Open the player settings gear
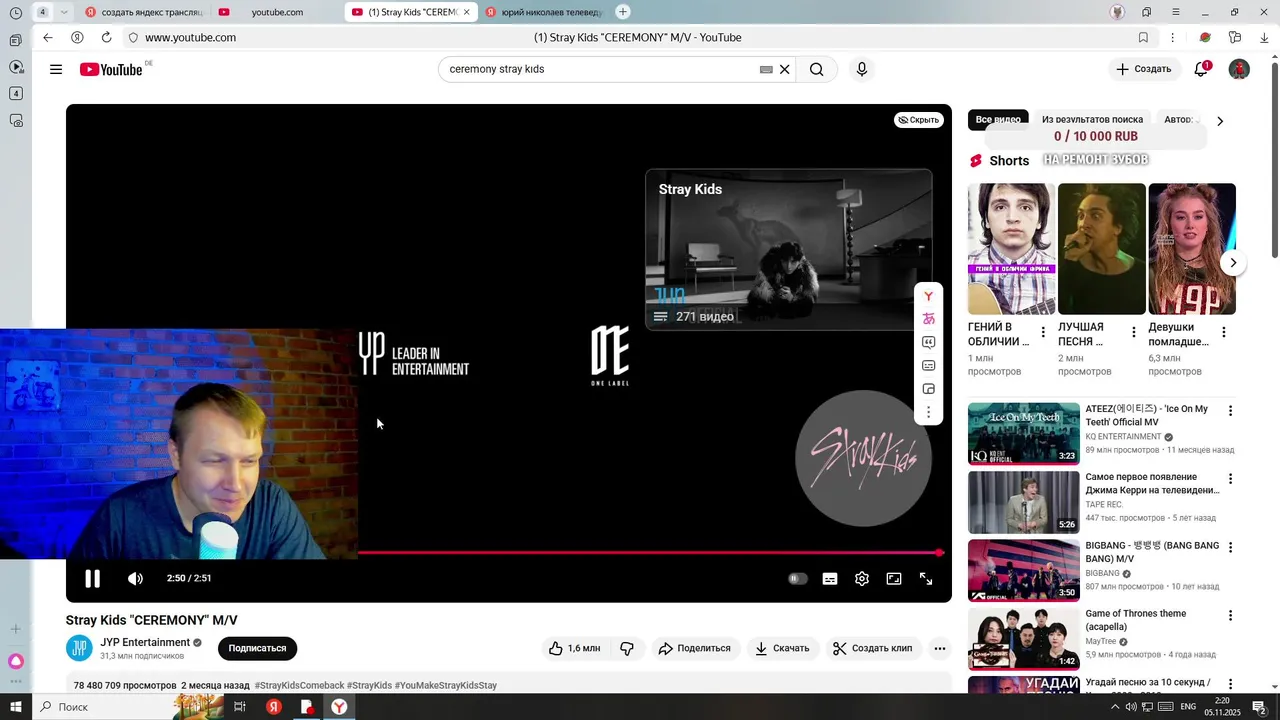The width and height of the screenshot is (1280, 720). [862, 578]
